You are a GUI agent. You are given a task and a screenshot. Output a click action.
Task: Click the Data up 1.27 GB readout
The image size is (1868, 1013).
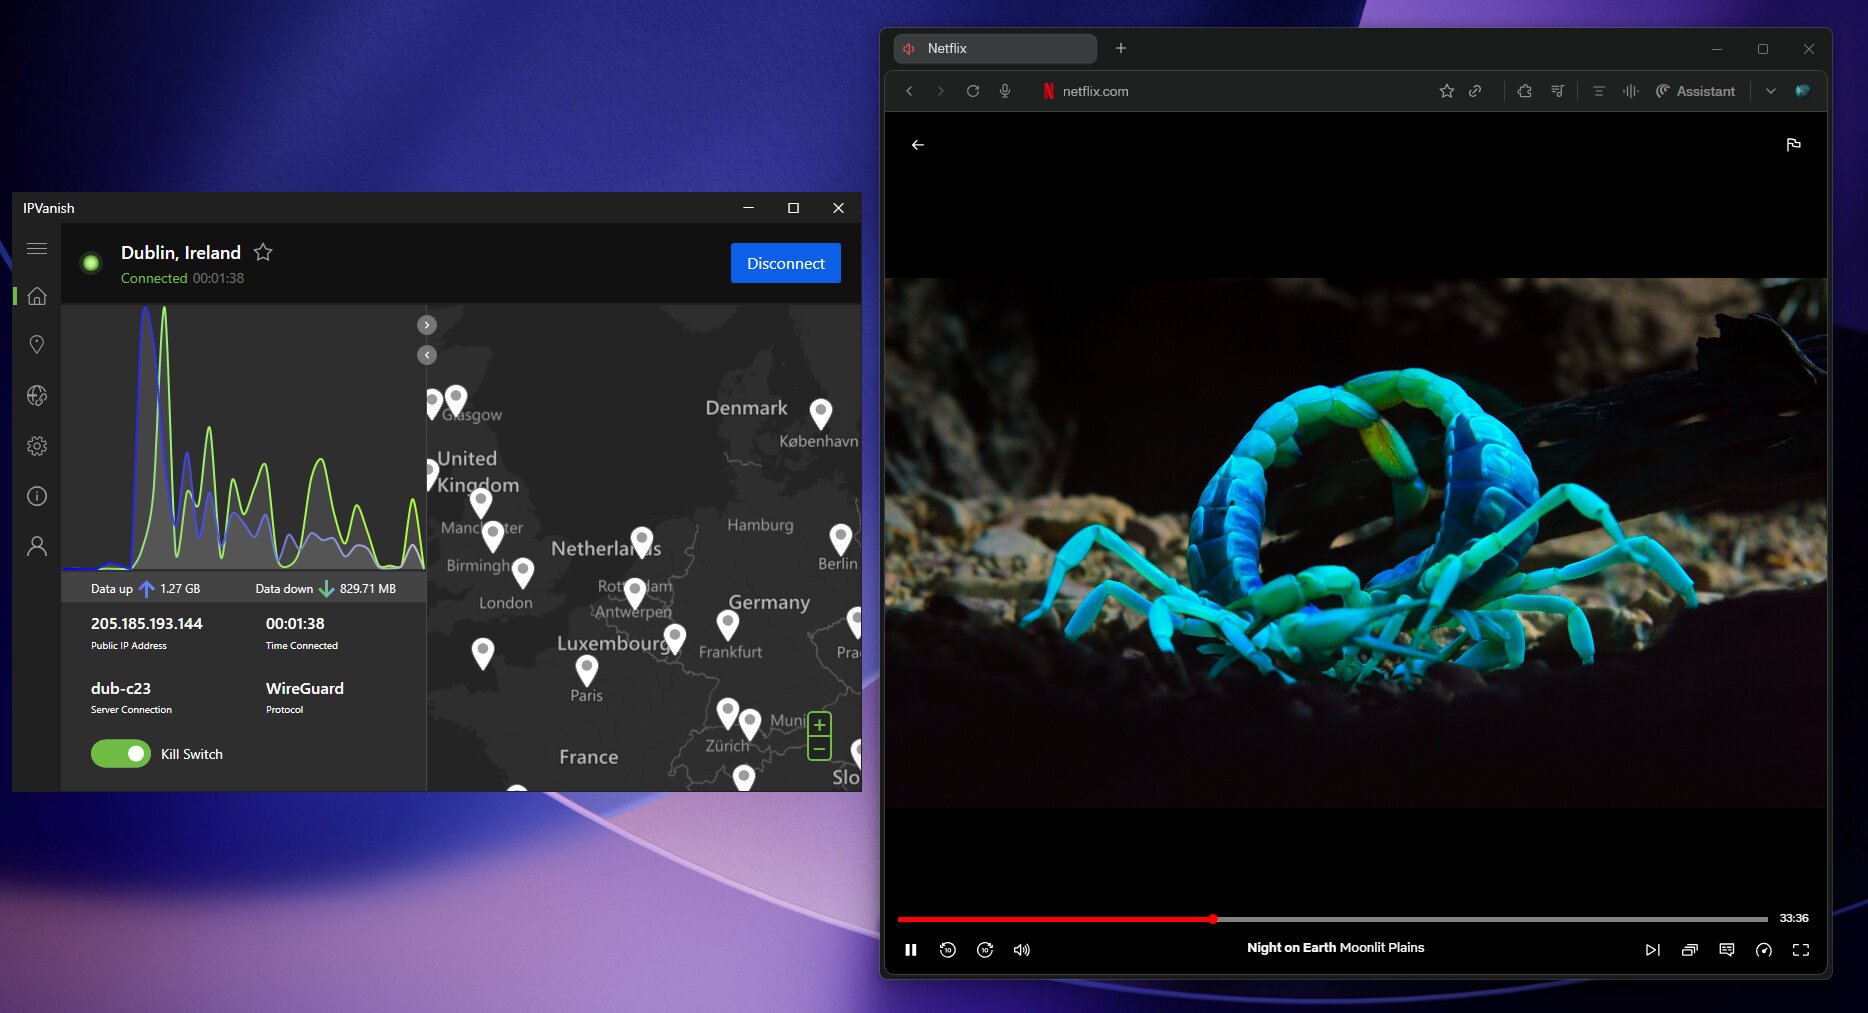pos(146,589)
